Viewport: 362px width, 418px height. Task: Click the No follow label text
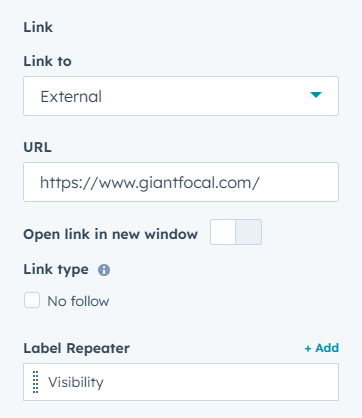(78, 301)
